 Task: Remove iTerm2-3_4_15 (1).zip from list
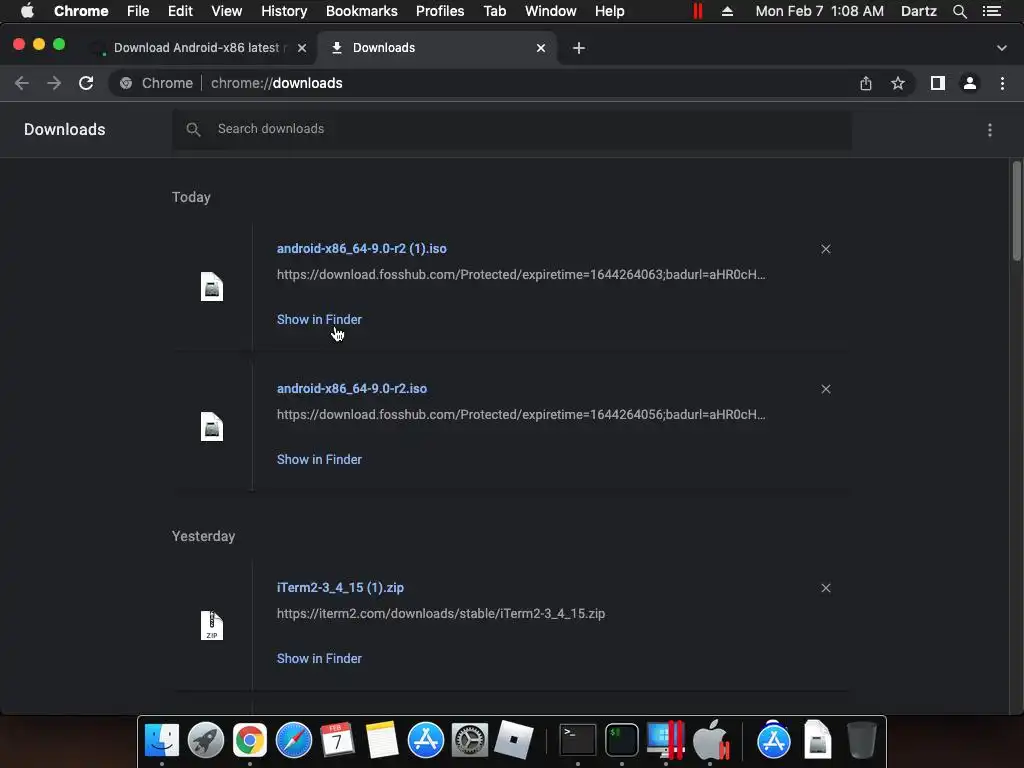coord(825,588)
